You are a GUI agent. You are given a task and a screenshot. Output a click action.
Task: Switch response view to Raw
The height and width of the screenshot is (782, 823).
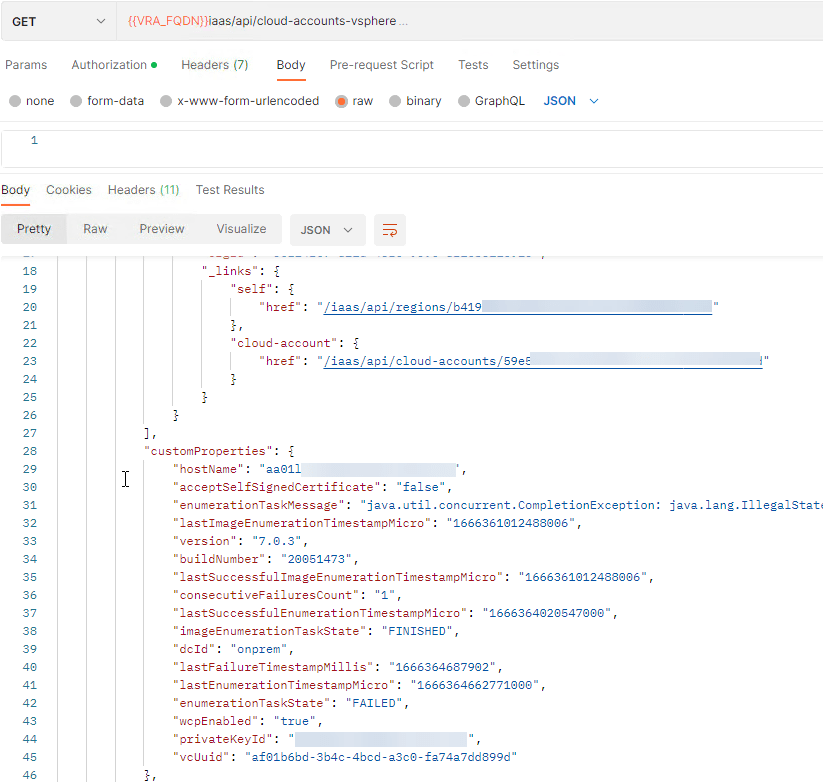(95, 229)
